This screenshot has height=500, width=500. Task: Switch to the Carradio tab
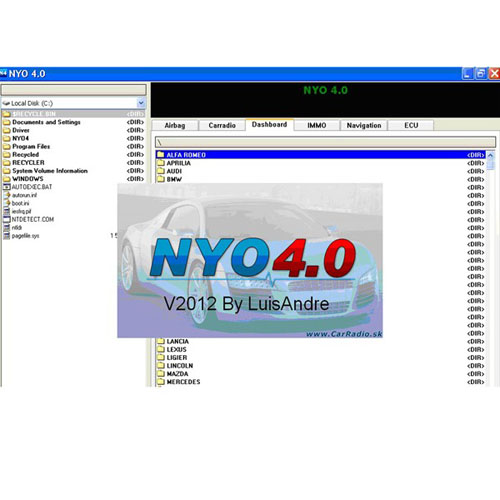tap(222, 126)
